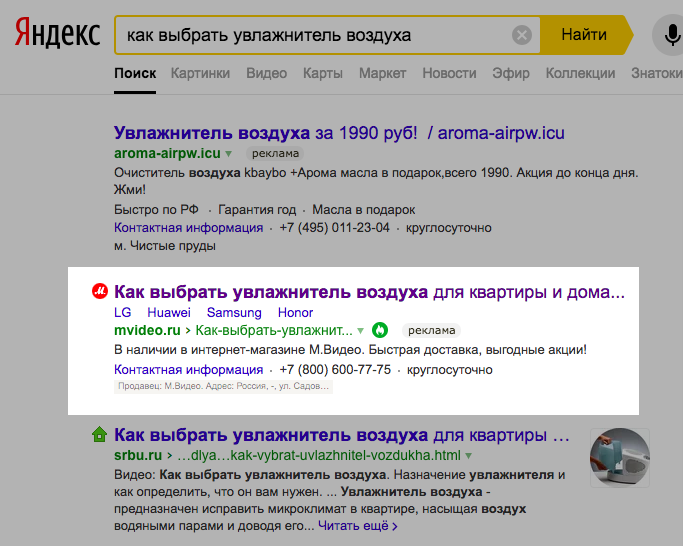Click the phone number +7 (800) 600-77-75
This screenshot has width=683, height=546.
335,370
